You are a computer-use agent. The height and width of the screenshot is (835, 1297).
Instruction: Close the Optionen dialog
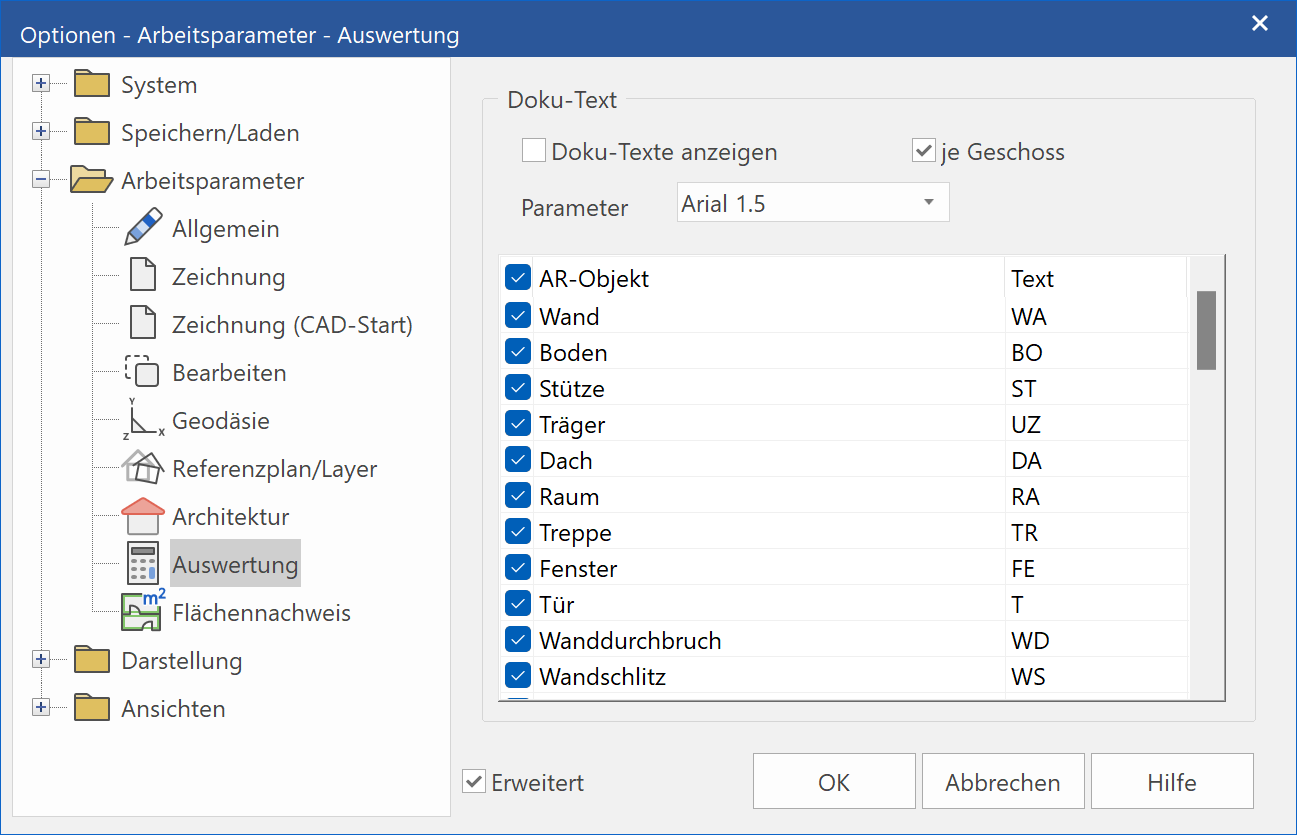pos(1260,23)
